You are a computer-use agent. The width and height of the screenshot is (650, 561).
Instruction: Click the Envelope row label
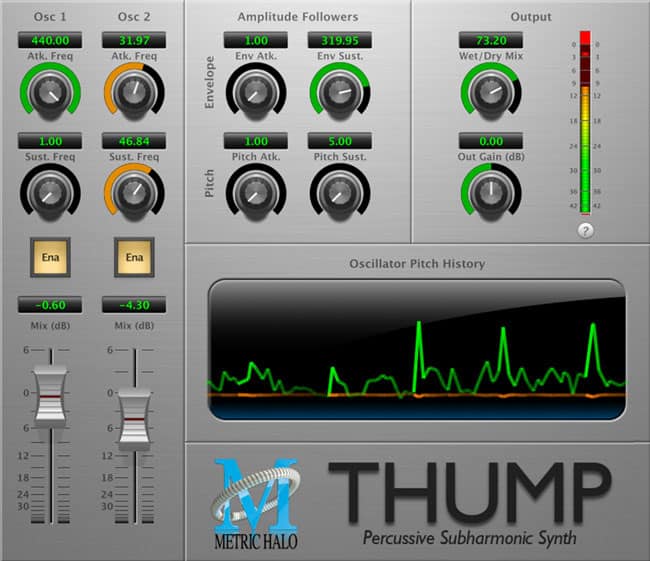tap(210, 83)
